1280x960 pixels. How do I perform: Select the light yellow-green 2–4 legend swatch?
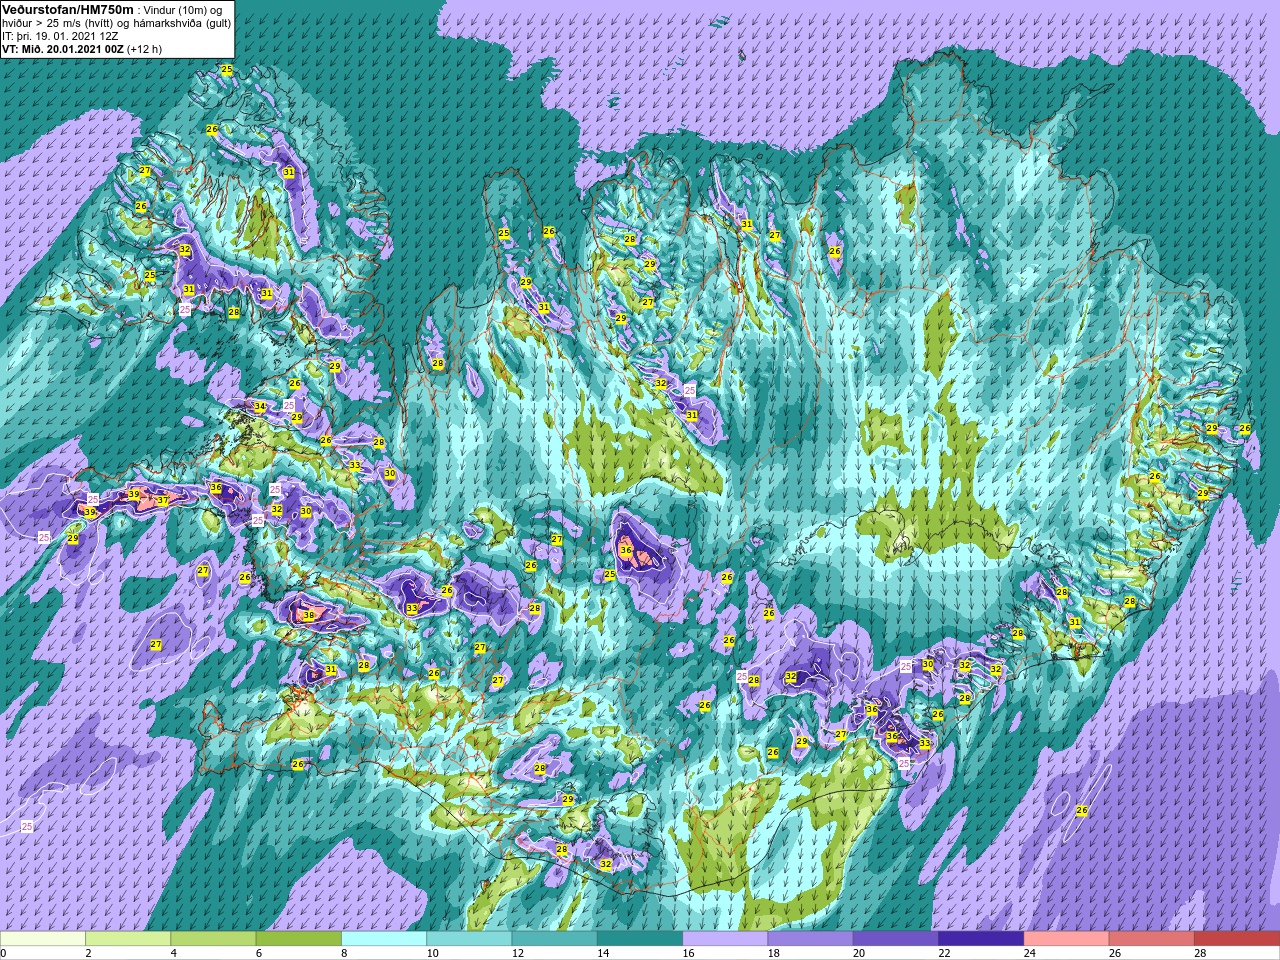[x=128, y=939]
